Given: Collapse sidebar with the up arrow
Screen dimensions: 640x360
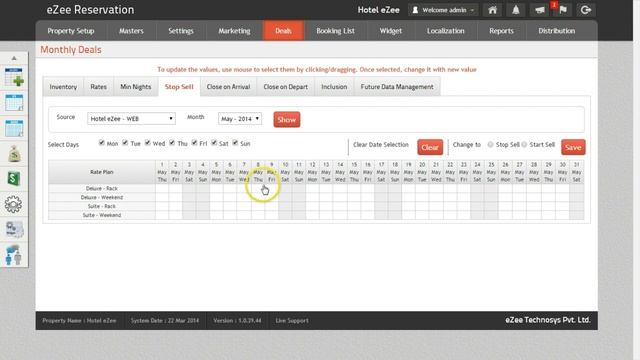Looking at the screenshot, I should click(14, 58).
